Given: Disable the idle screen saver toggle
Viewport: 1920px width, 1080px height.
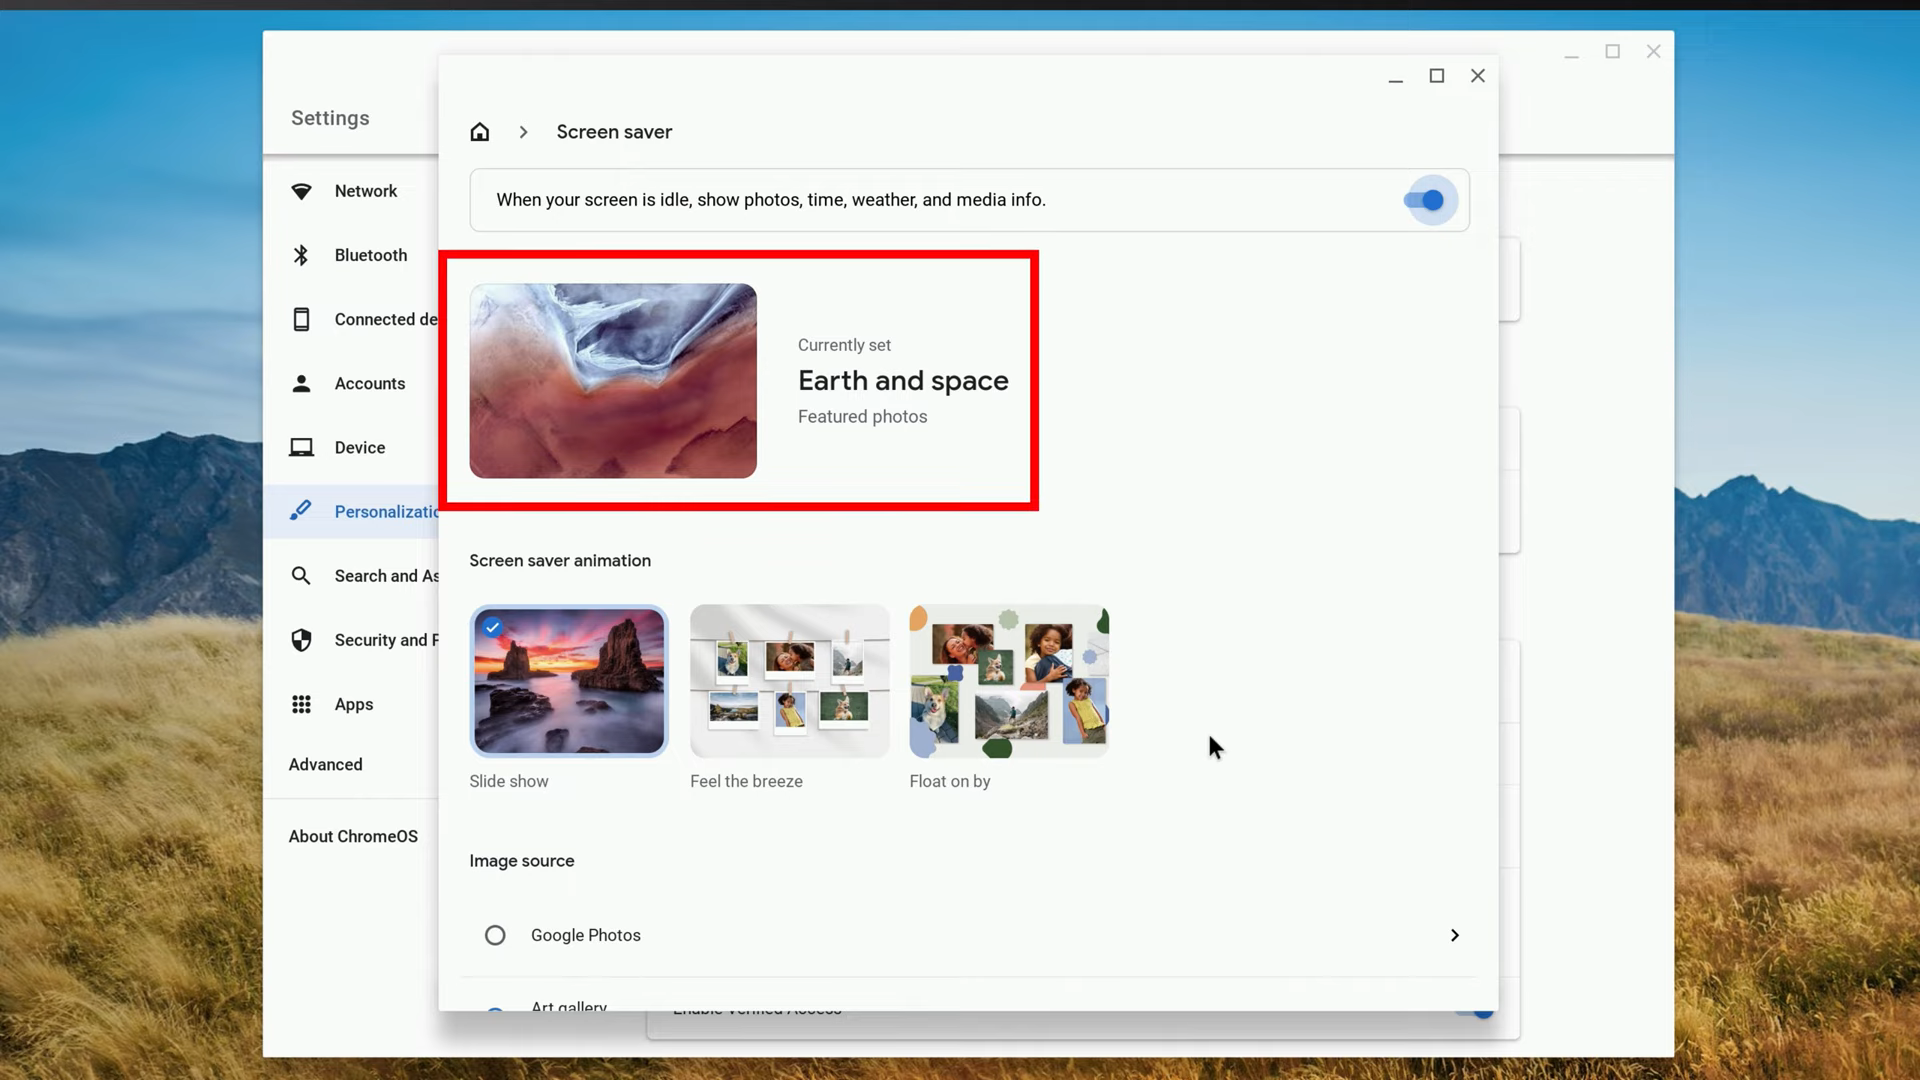Looking at the screenshot, I should click(1428, 199).
